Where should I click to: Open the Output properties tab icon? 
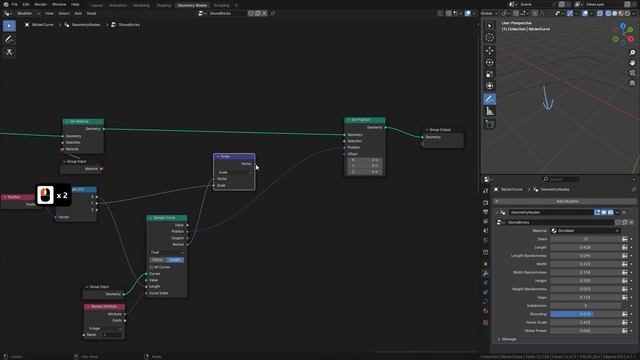tap(485, 212)
